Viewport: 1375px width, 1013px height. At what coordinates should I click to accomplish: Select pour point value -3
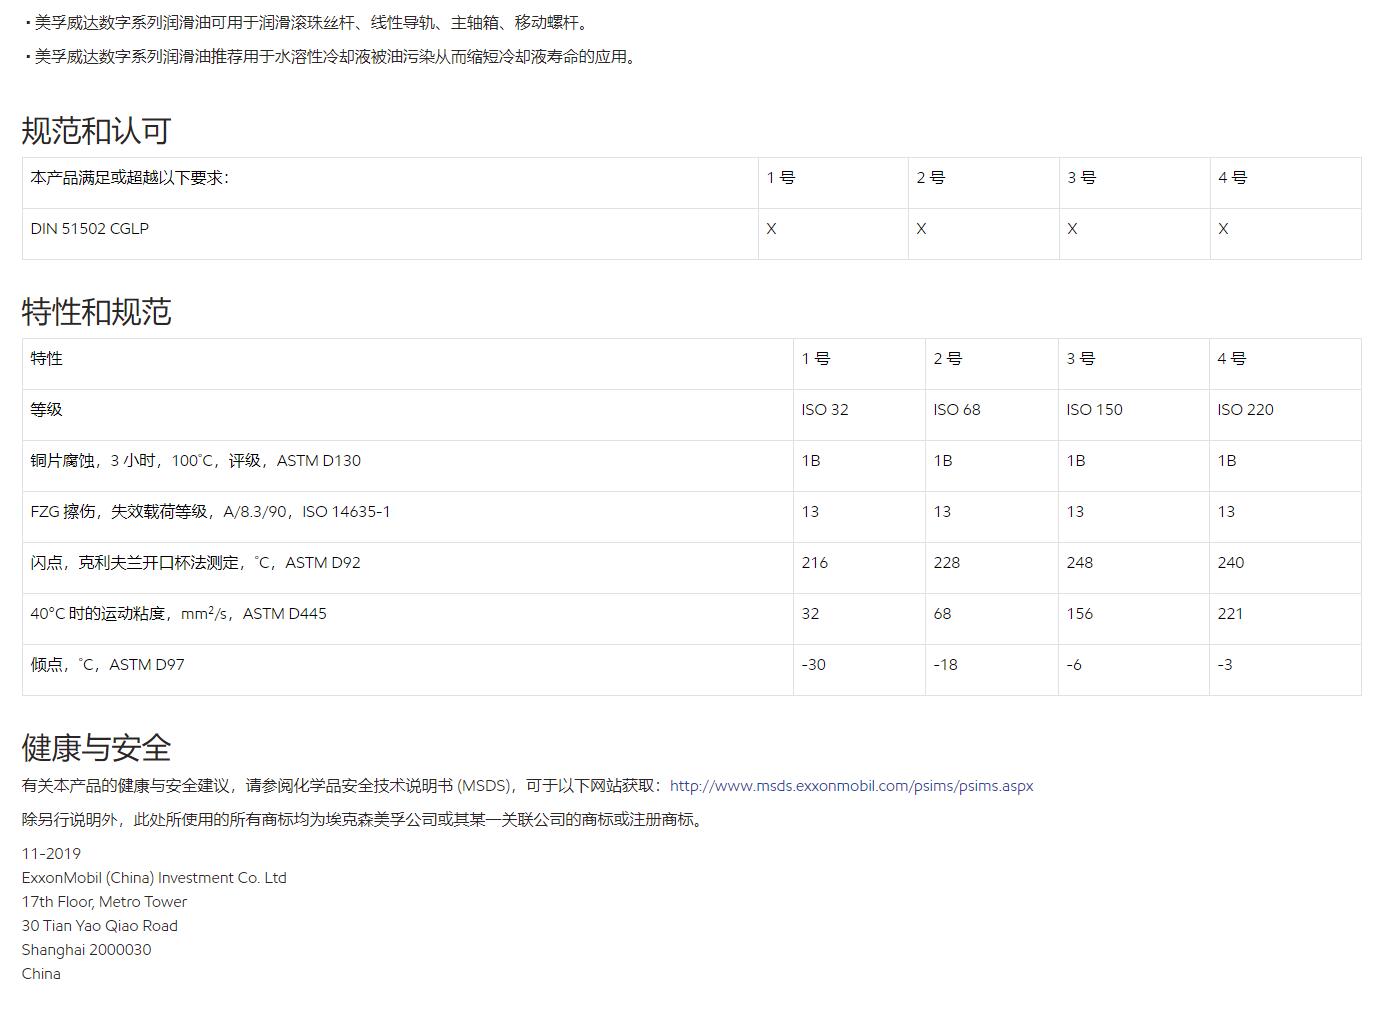(x=1225, y=665)
